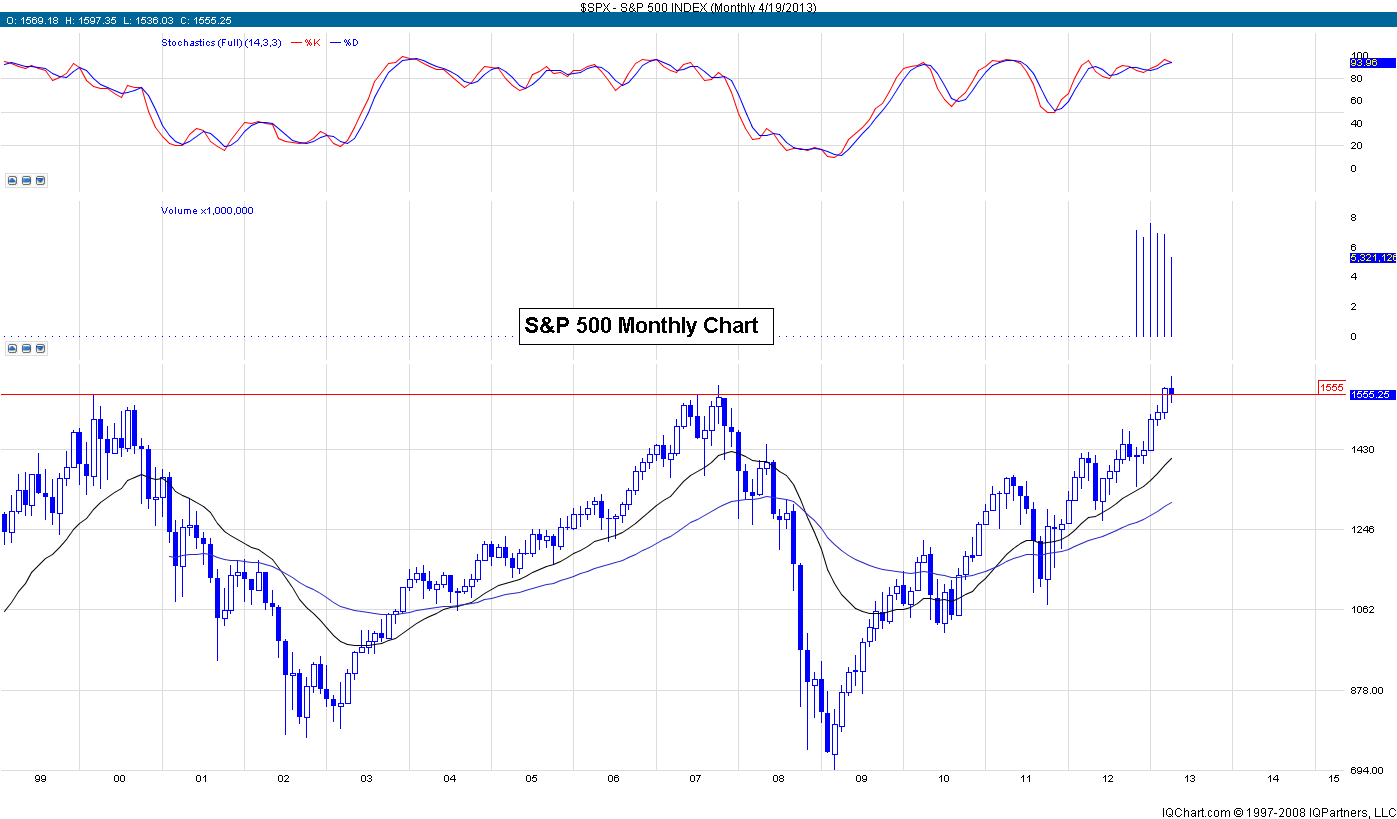The width and height of the screenshot is (1397, 819).
Task: Click the down-arrow icon in the Stochastics panel
Action: pyautogui.click(x=40, y=181)
